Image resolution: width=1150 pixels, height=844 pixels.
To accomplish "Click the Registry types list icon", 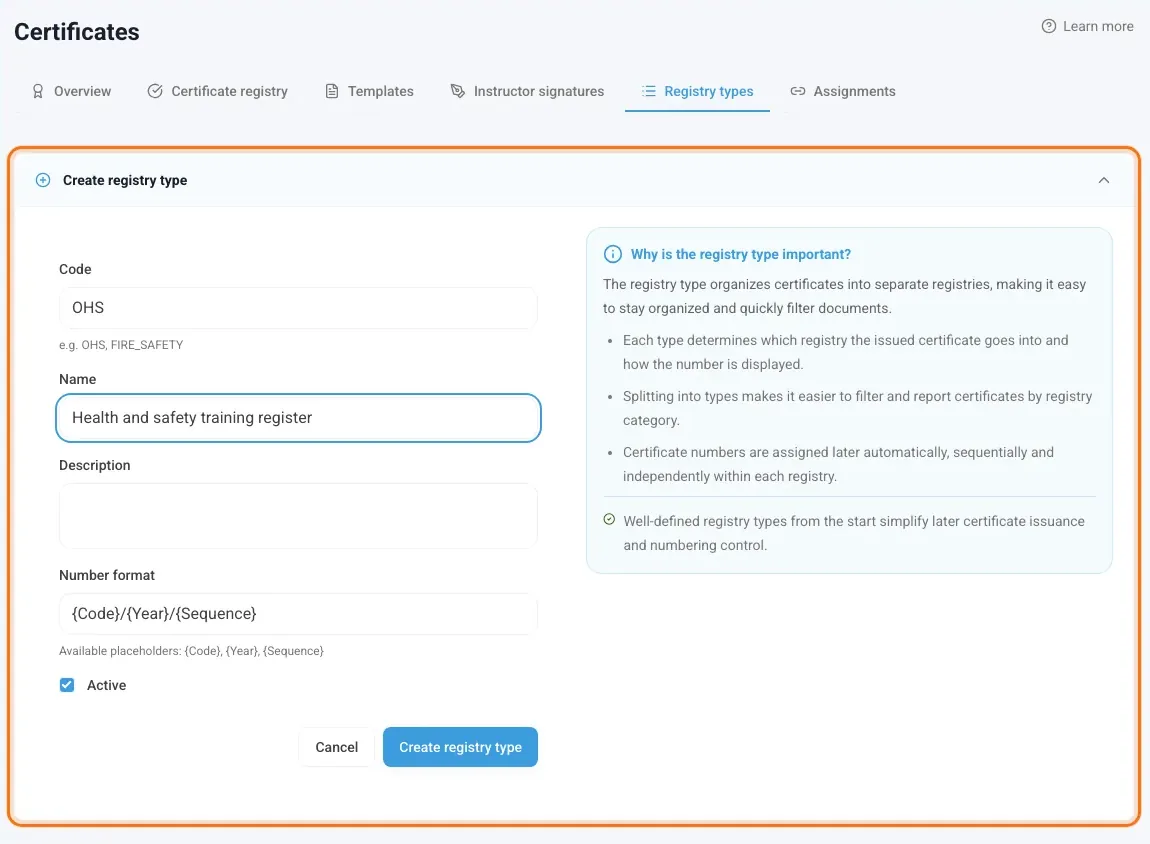I will pyautogui.click(x=648, y=91).
